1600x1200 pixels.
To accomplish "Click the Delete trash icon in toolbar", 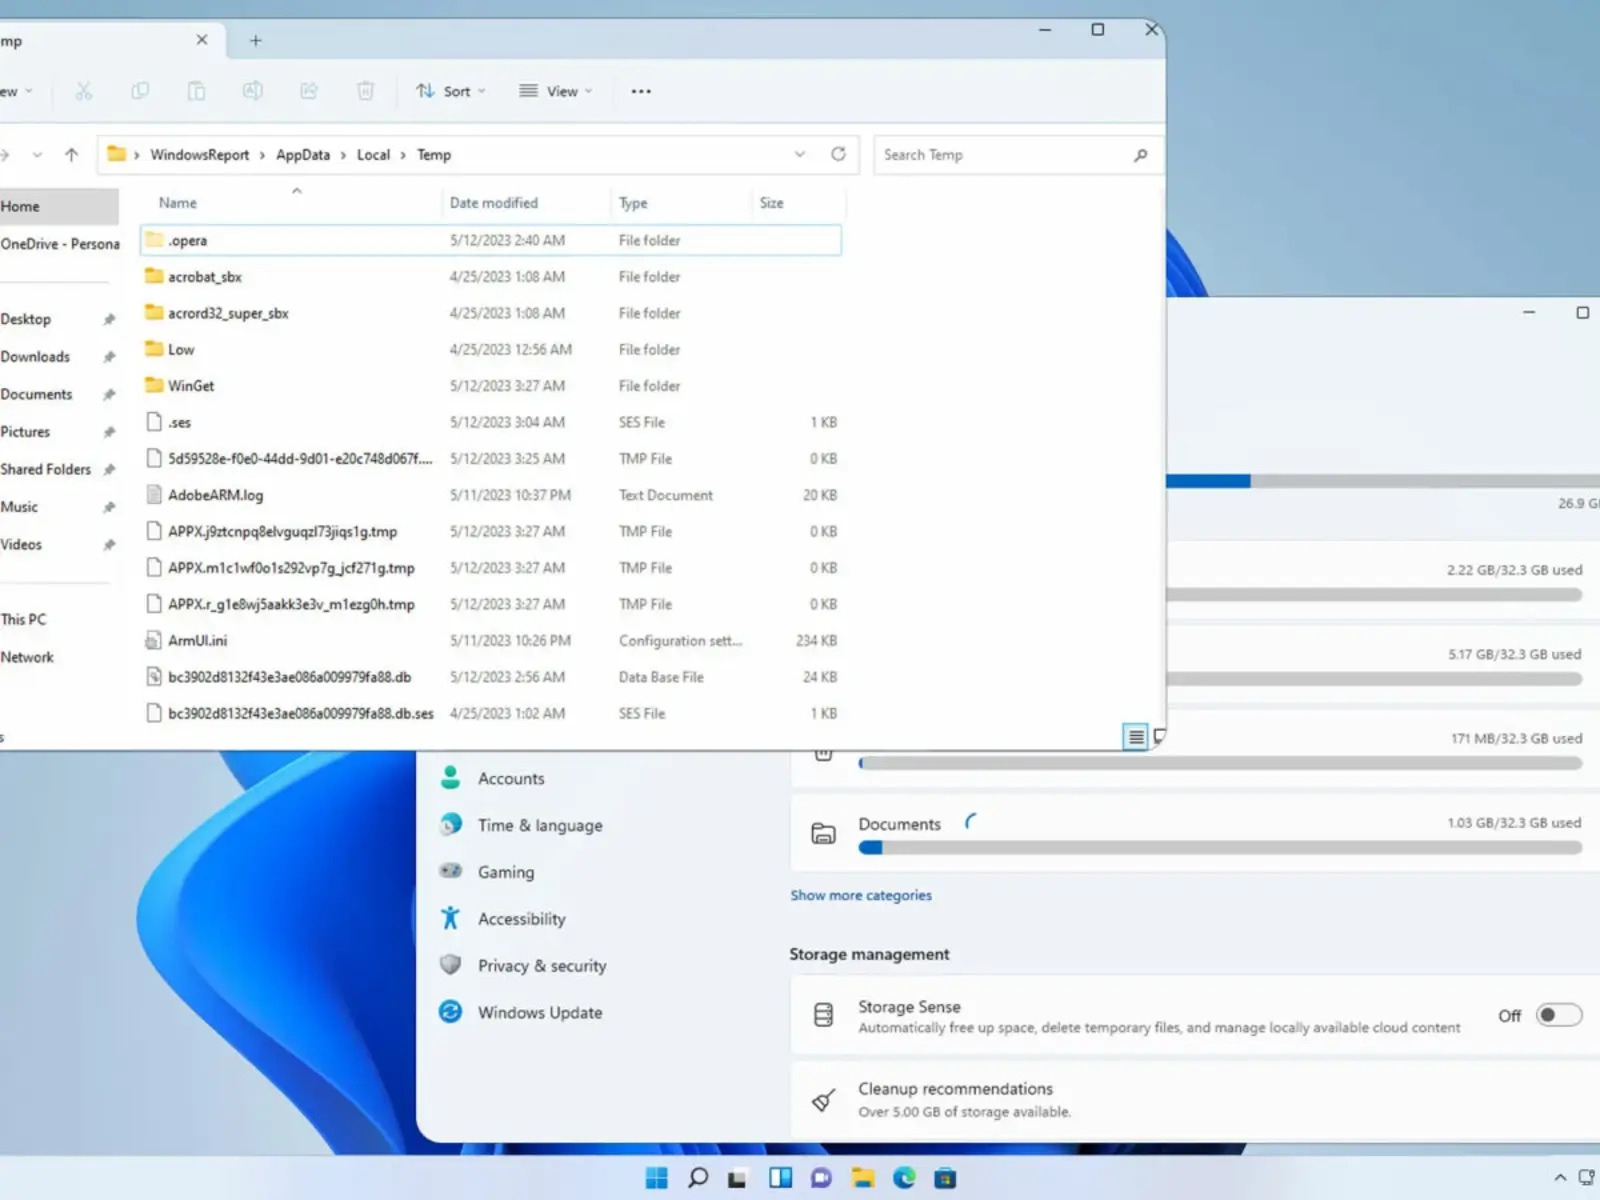I will coord(365,91).
